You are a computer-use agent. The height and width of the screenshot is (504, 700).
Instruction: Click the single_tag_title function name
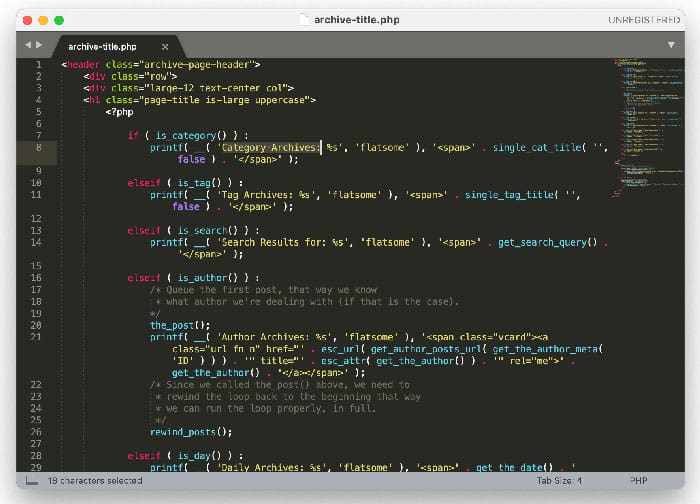(509, 195)
